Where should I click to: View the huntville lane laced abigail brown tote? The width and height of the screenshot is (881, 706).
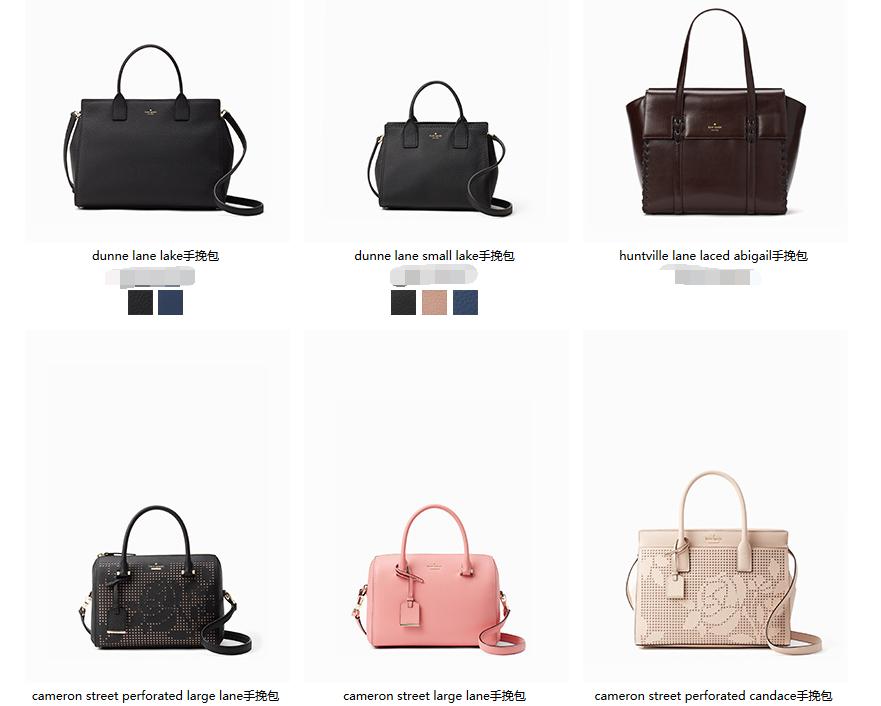coord(716,111)
